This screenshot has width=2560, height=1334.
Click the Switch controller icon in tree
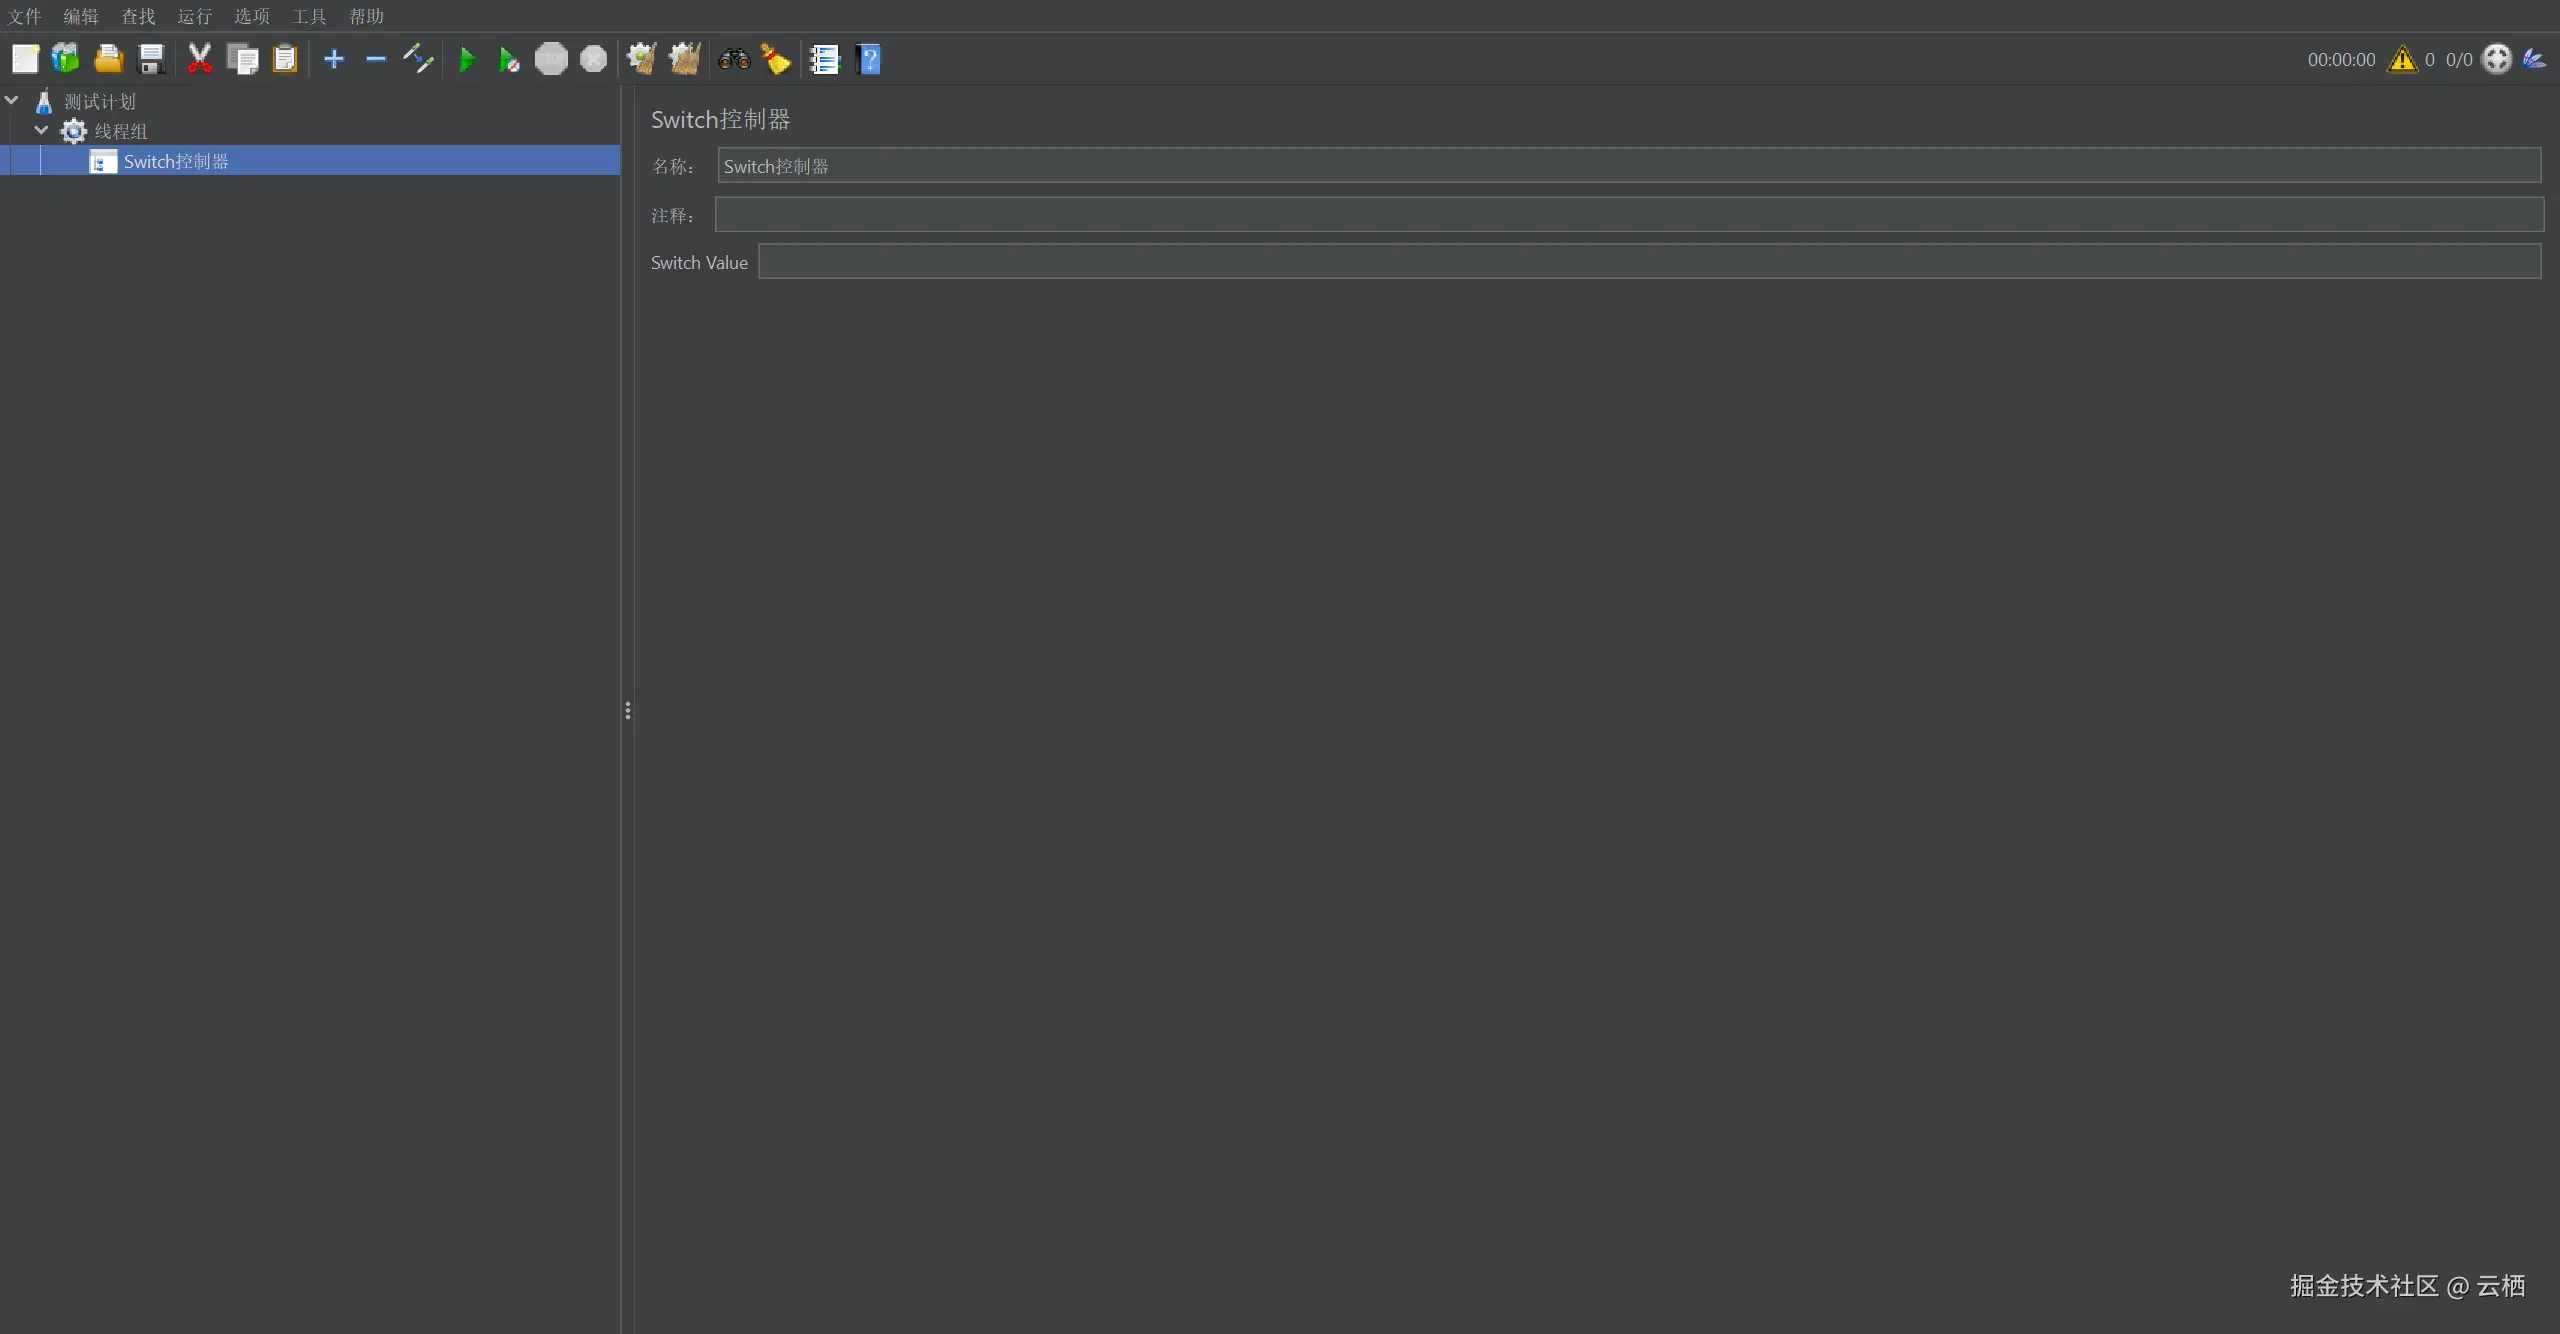(103, 161)
